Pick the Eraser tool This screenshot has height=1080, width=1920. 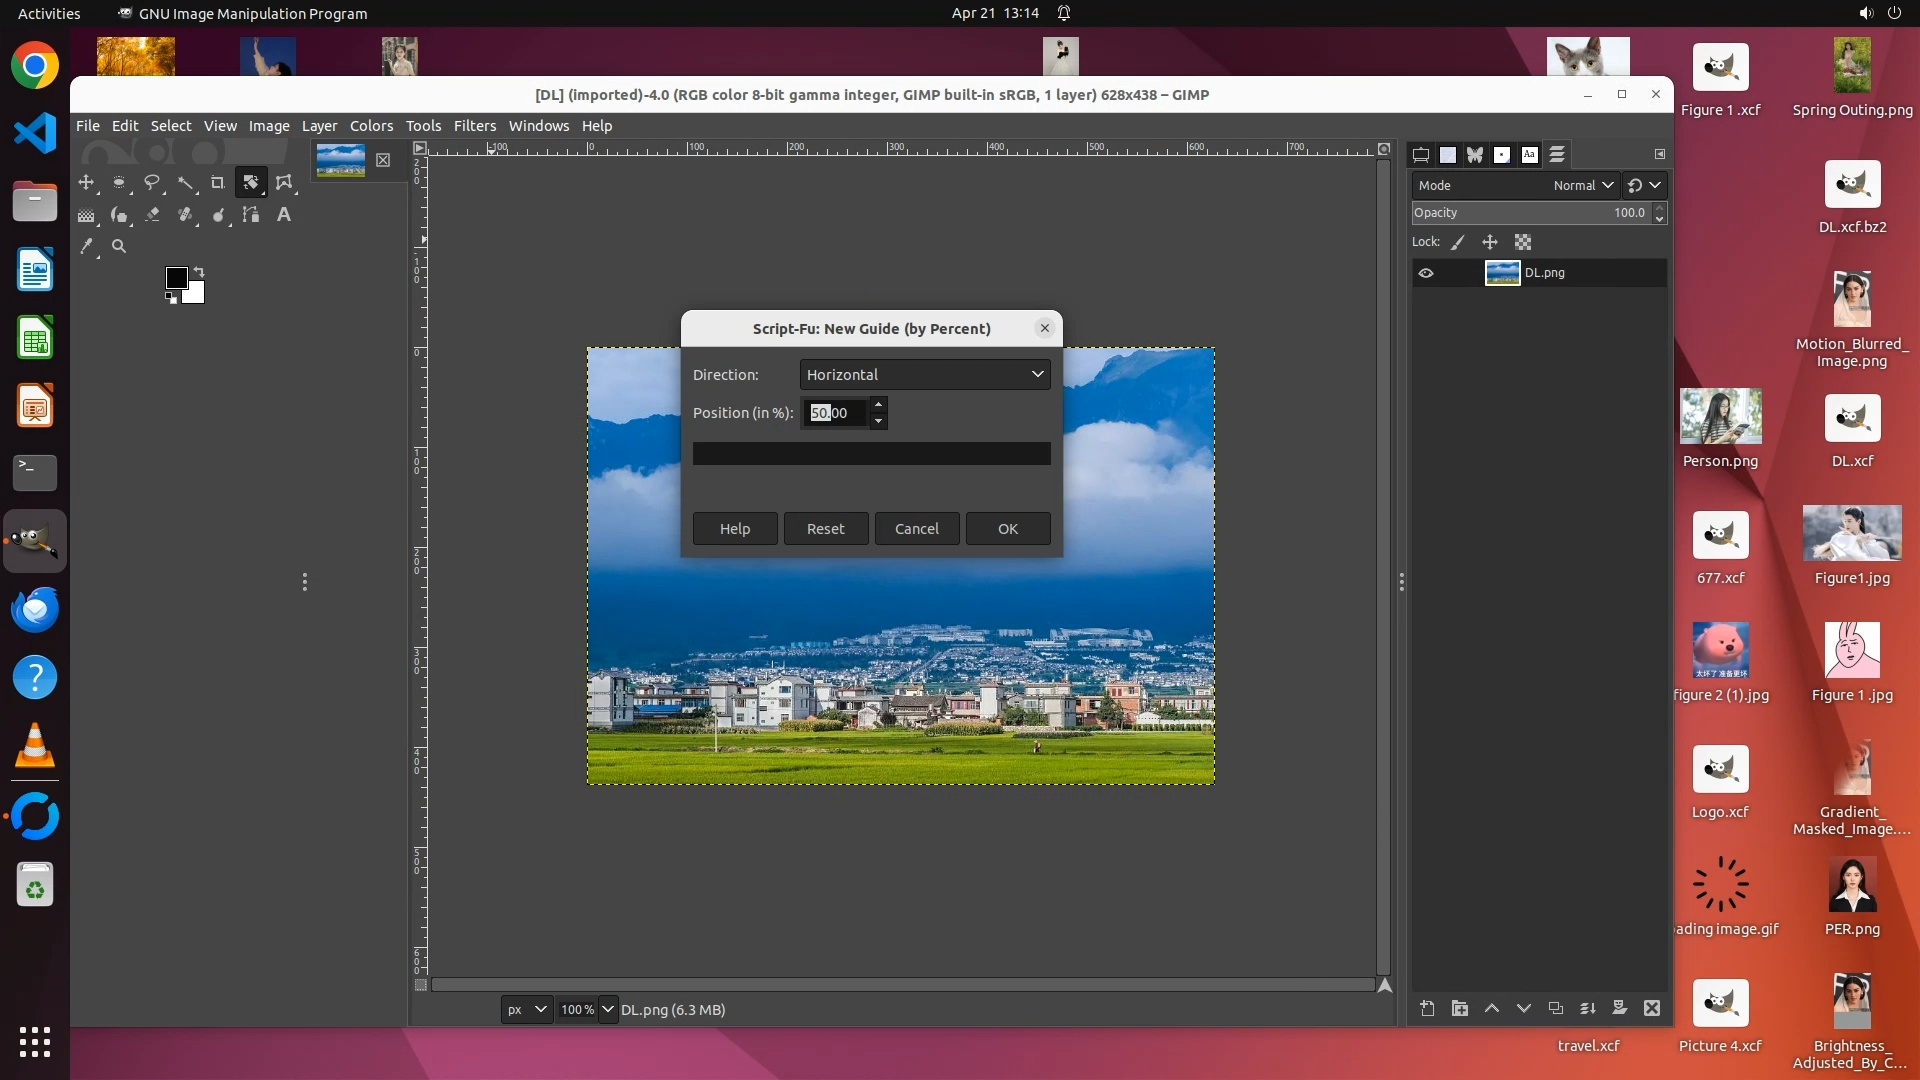click(152, 215)
